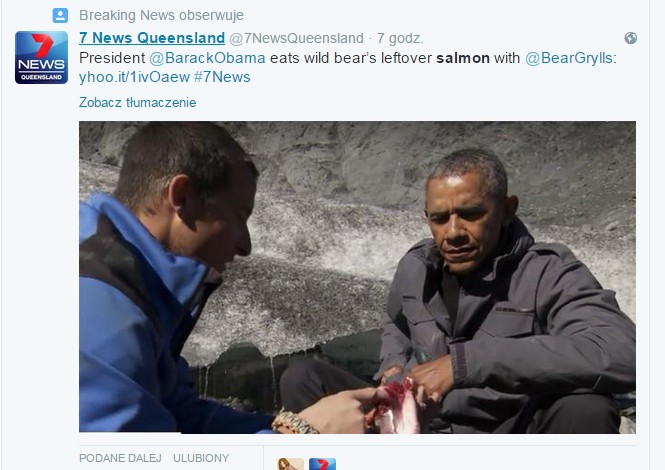Click the globe icon on the tweet
Screen dimensions: 665x470
point(631,38)
